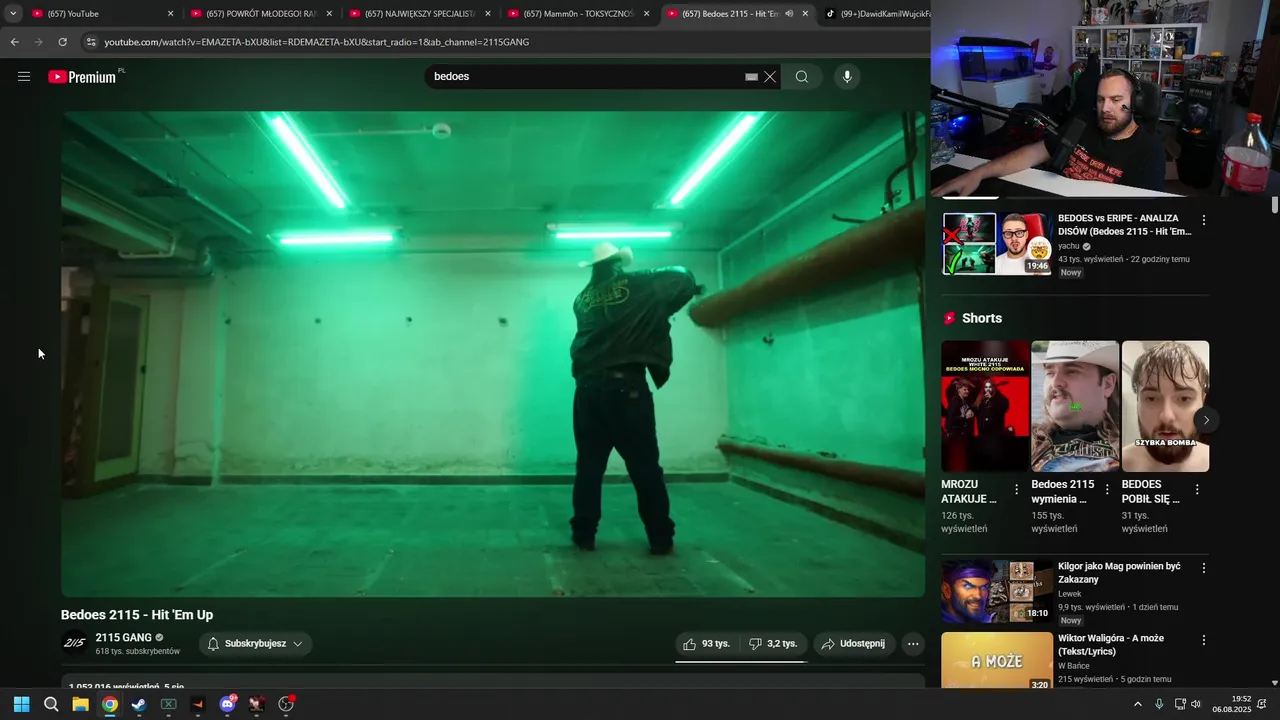Open BEDOES vs ERIPE video thumbnail
Viewport: 1280px width, 720px height.
tap(997, 243)
